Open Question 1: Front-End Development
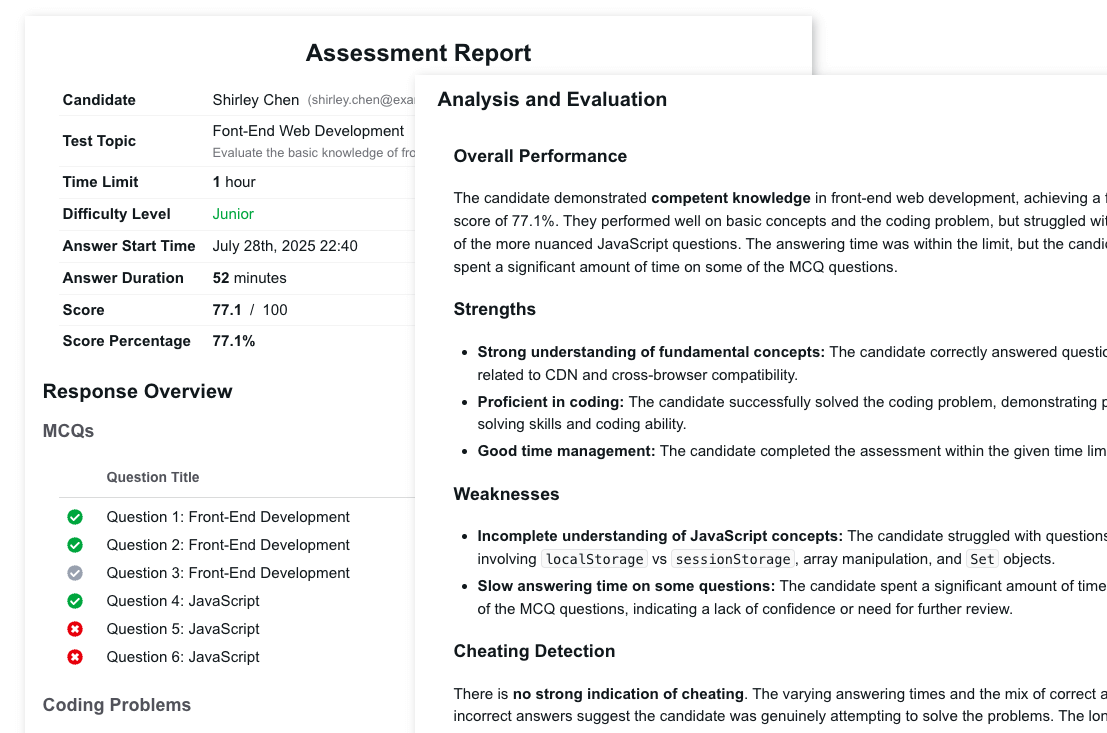 pos(228,517)
